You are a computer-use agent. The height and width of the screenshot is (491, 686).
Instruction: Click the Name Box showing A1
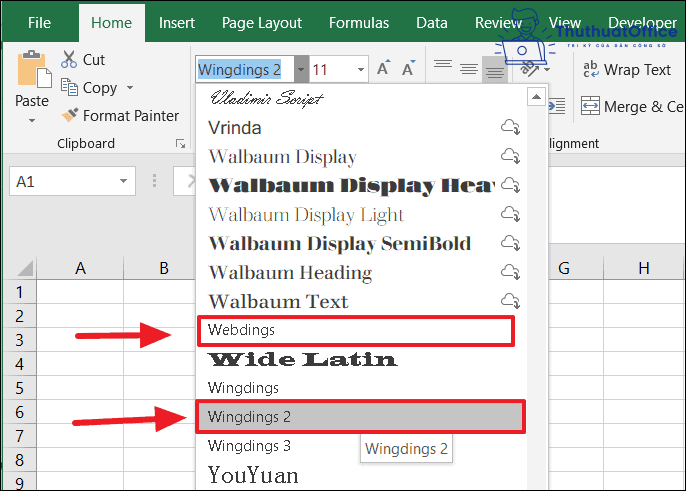(65, 181)
